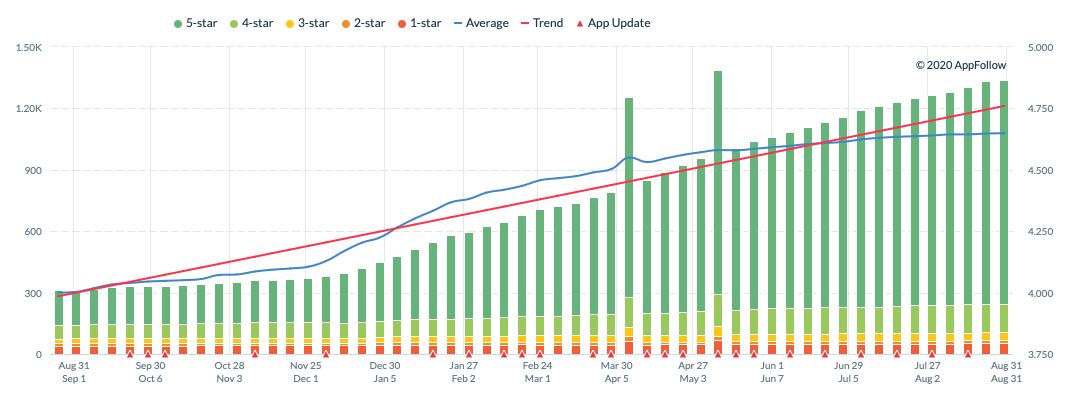The height and width of the screenshot is (399, 1077).
Task: Click the 5.000 right axis label
Action: pyautogui.click(x=1040, y=47)
